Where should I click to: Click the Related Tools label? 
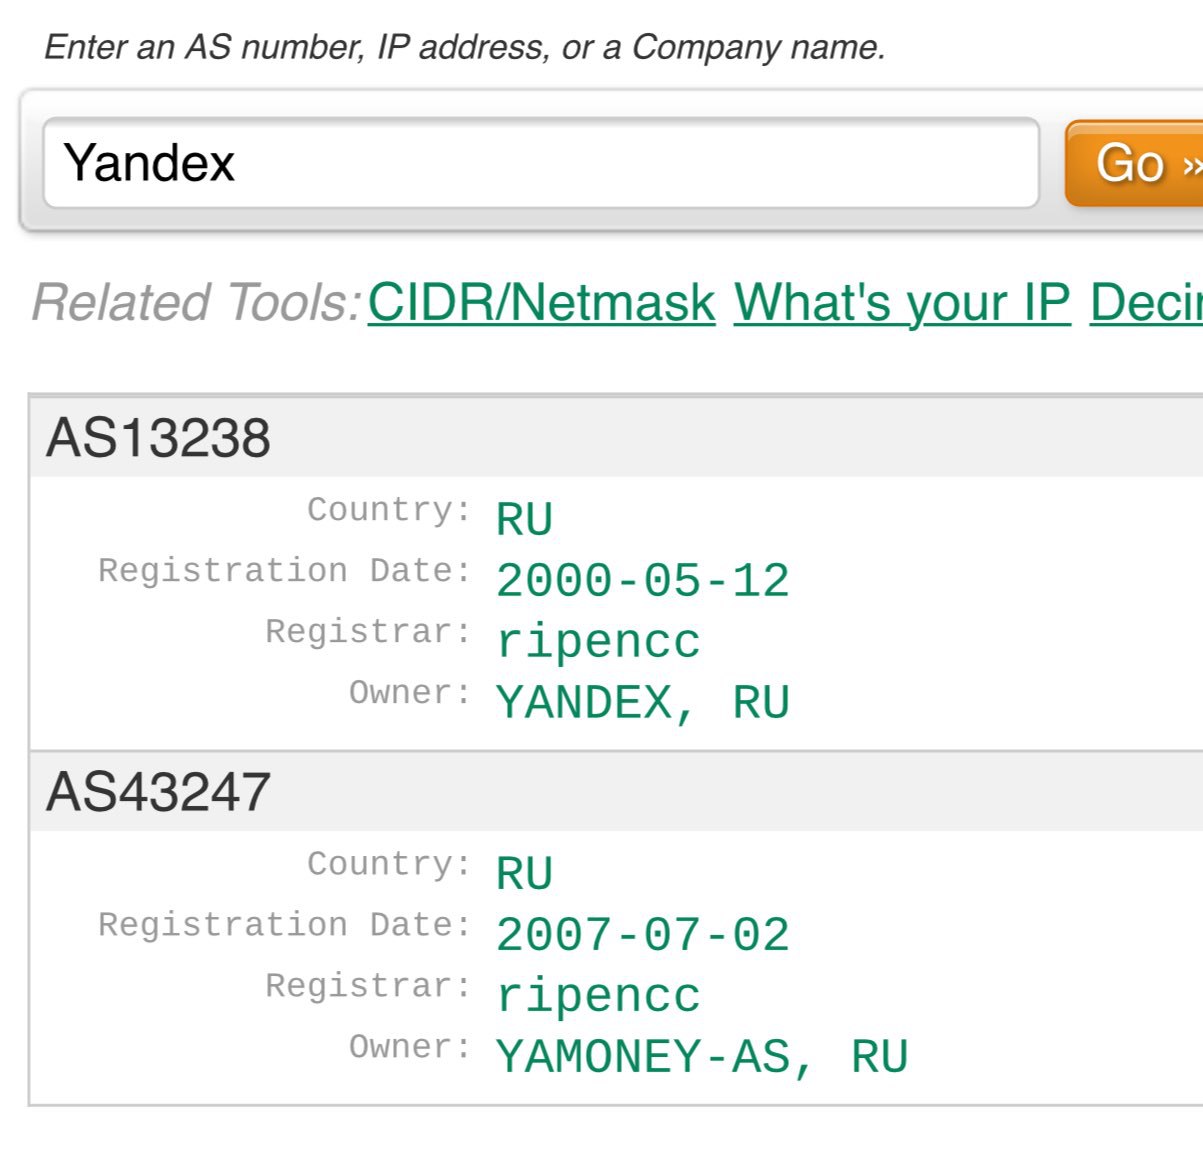[196, 302]
